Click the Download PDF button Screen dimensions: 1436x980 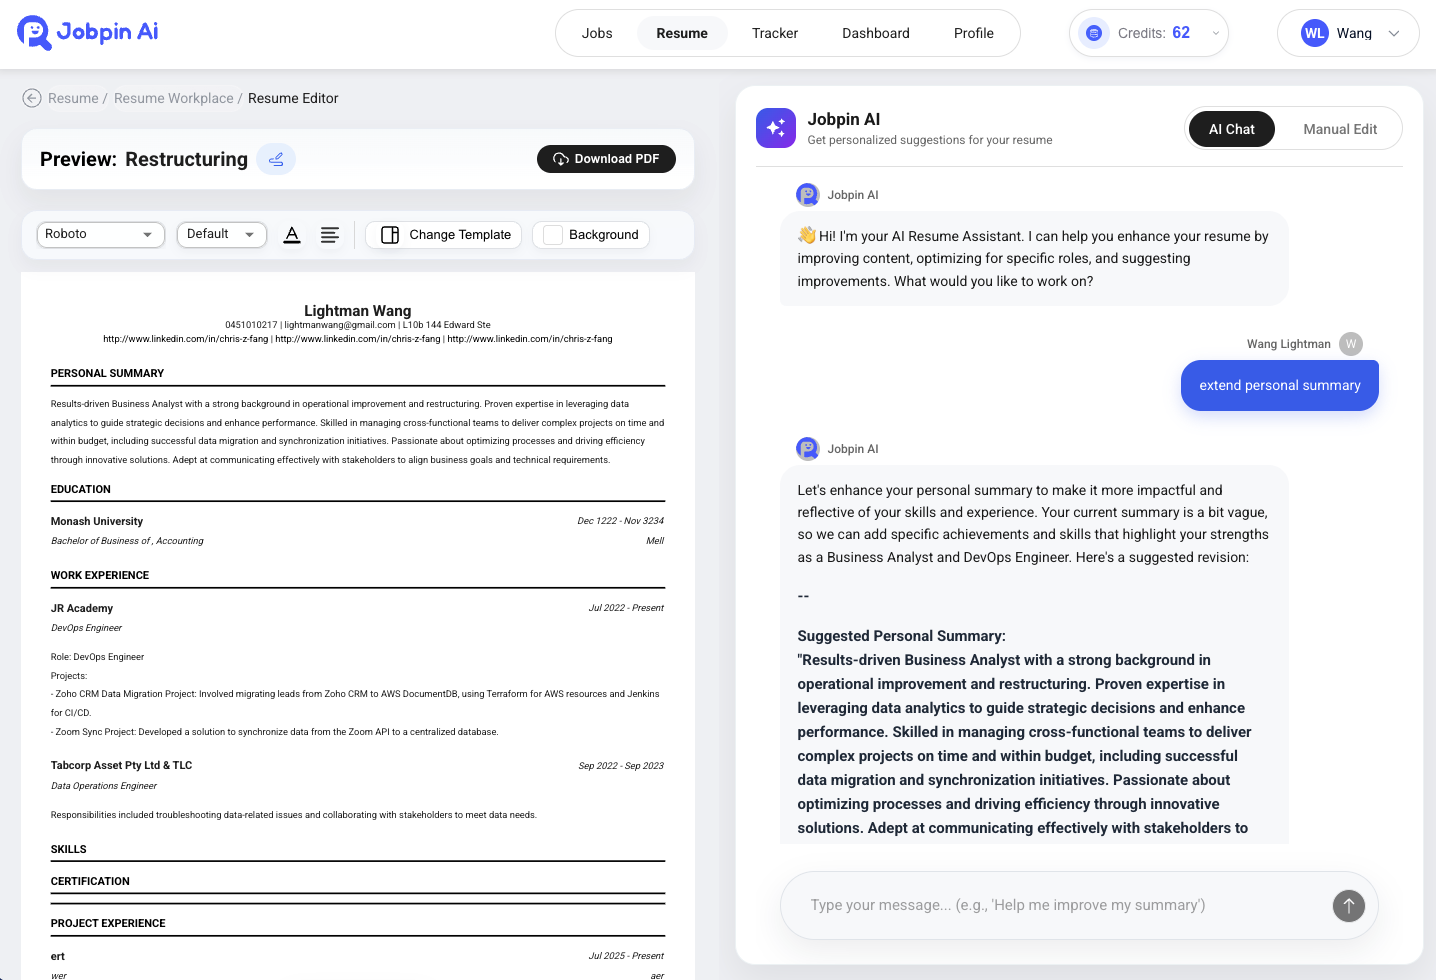[x=606, y=158]
